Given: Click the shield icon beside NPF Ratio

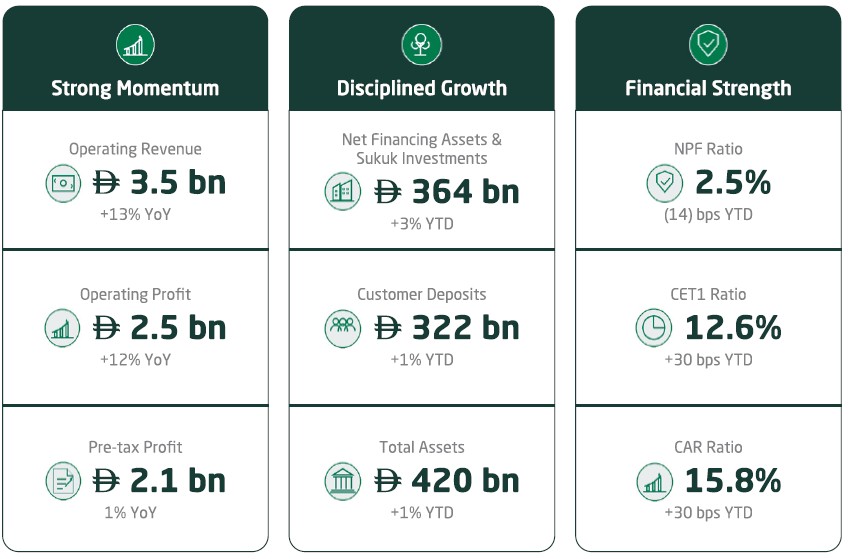Looking at the screenshot, I should click(x=664, y=183).
